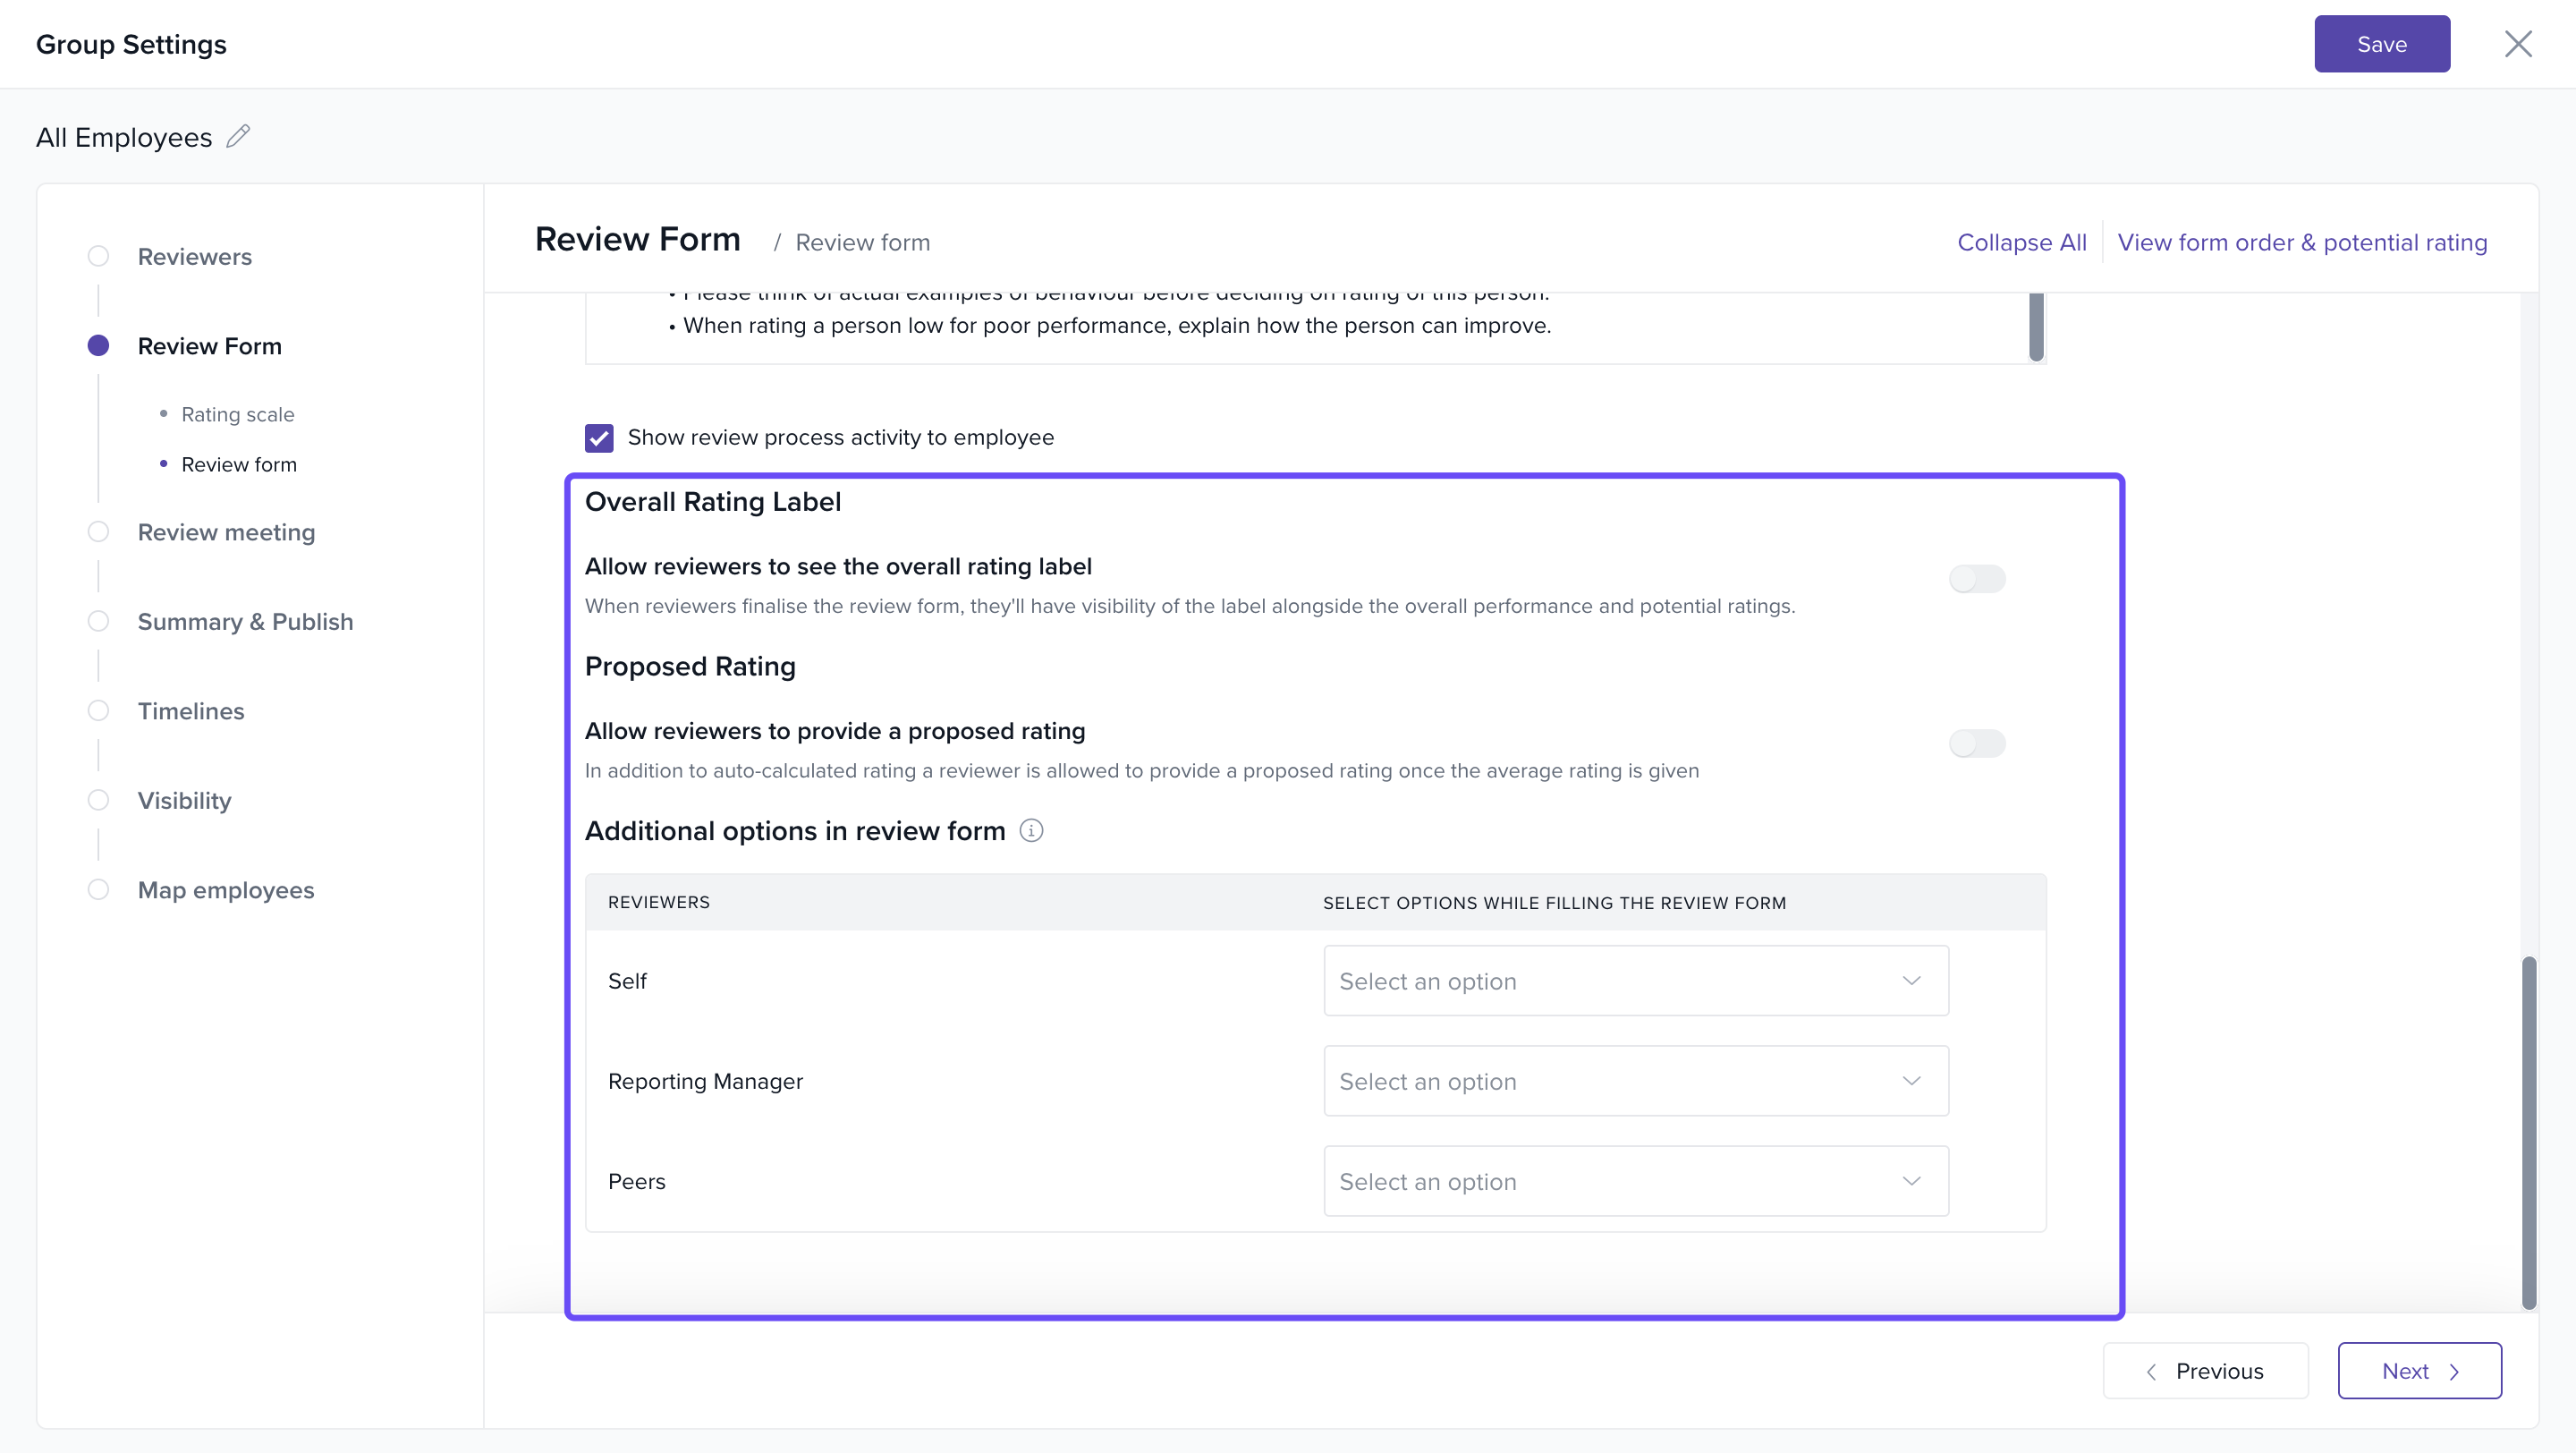Click the Visibility step circle icon
This screenshot has width=2576, height=1453.
coord(98,800)
